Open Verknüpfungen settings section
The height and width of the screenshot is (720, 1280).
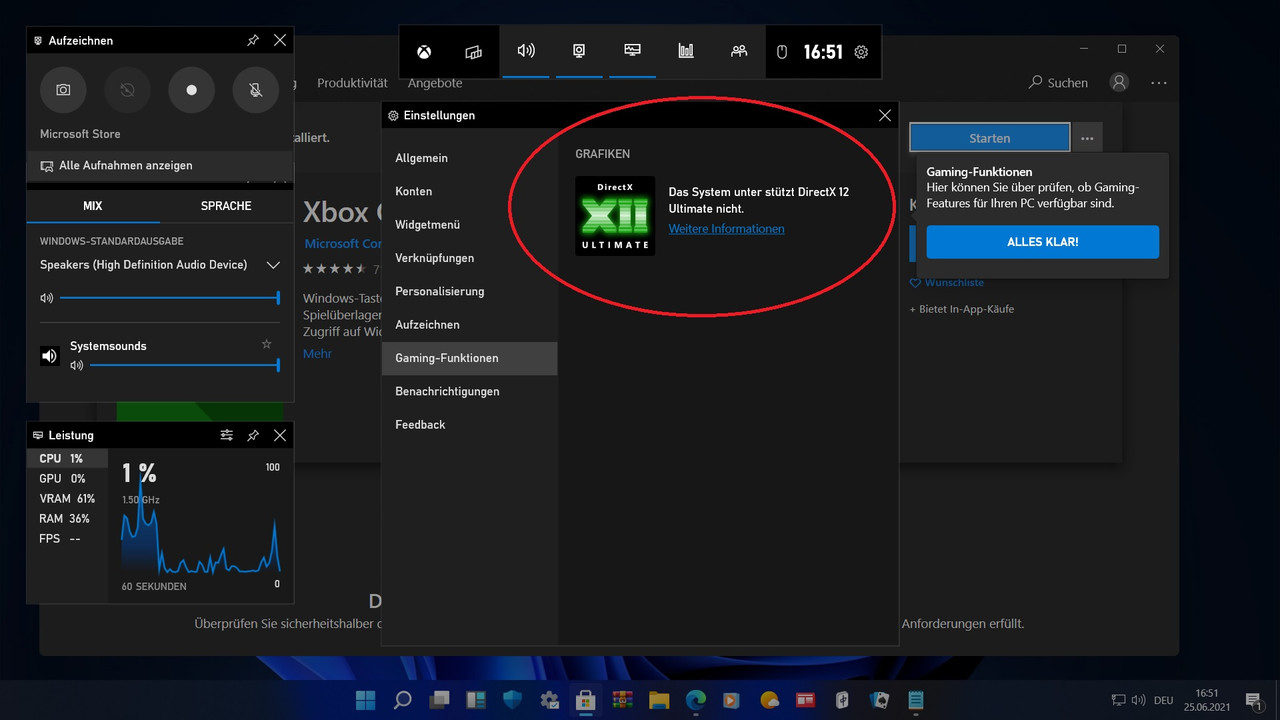[469, 258]
